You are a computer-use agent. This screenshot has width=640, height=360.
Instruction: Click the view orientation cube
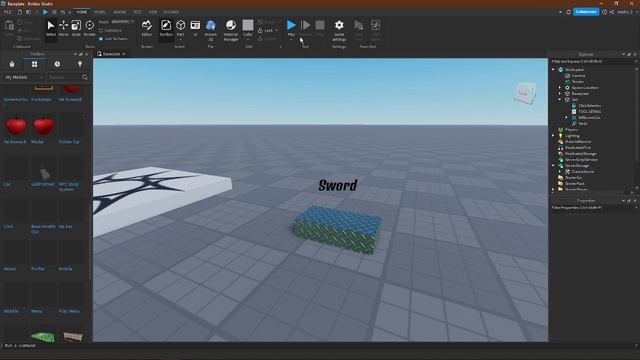pos(524,93)
